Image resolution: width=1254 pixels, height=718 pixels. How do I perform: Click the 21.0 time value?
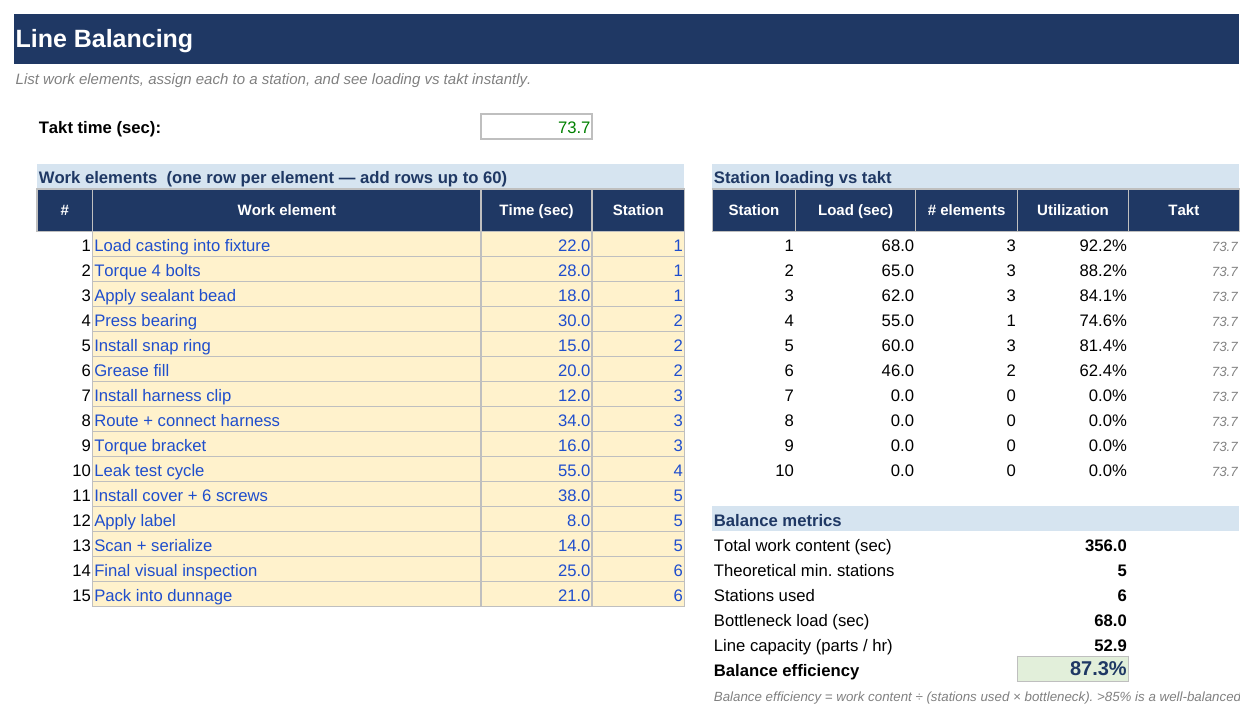[x=536, y=595]
